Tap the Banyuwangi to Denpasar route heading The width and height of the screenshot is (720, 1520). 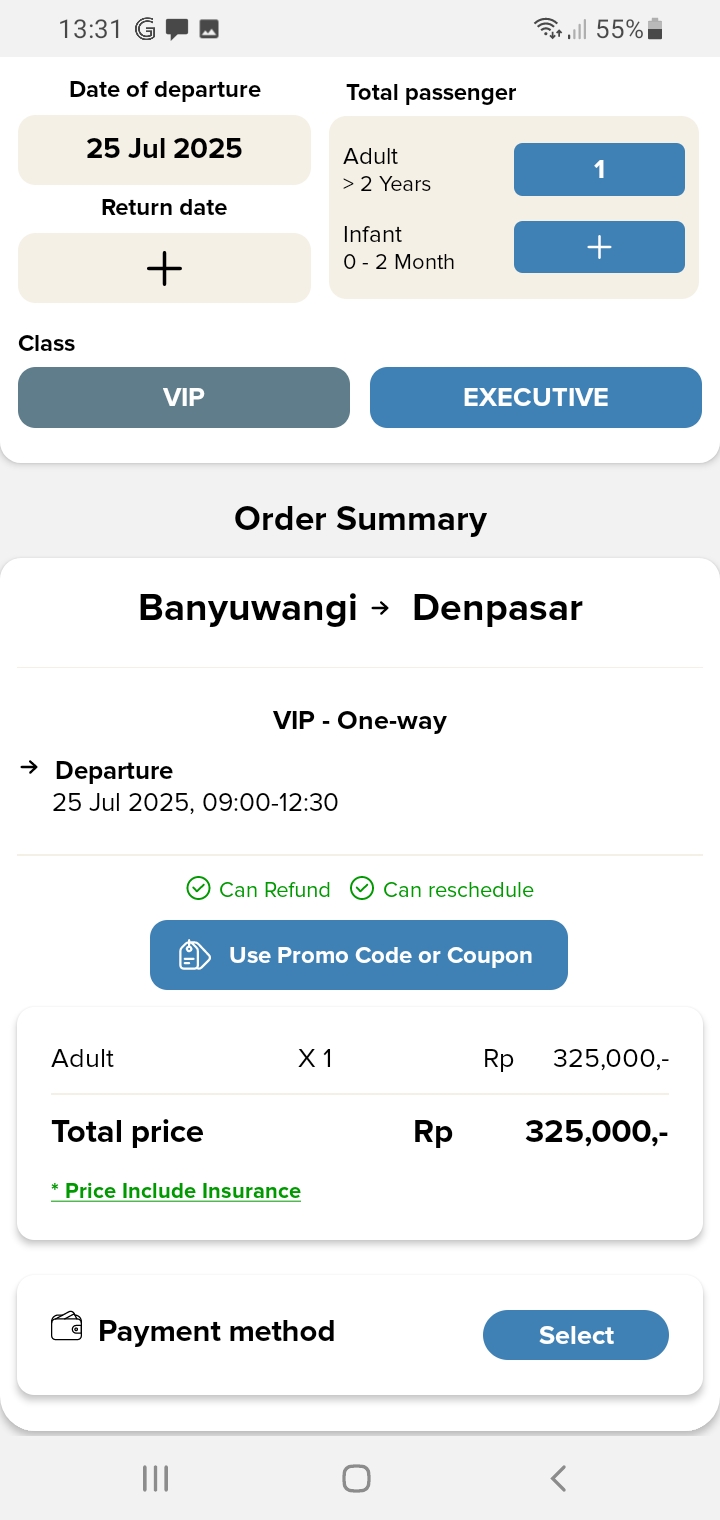(x=360, y=608)
